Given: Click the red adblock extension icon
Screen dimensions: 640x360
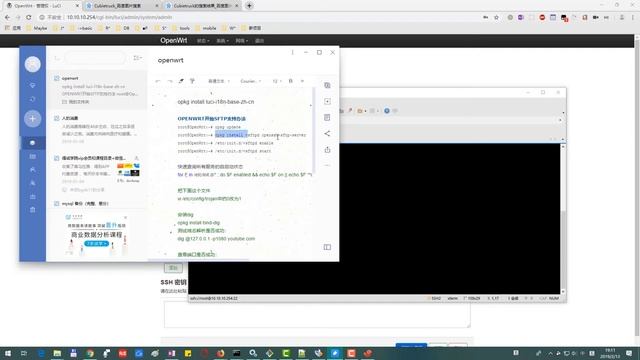Looking at the screenshot, I should point(542,18).
